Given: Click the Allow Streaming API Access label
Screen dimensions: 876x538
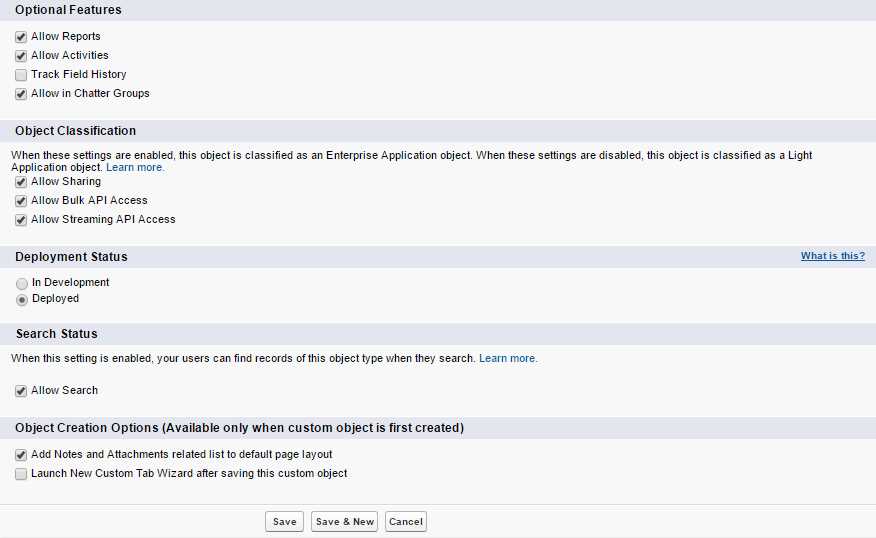Looking at the screenshot, I should [x=103, y=220].
